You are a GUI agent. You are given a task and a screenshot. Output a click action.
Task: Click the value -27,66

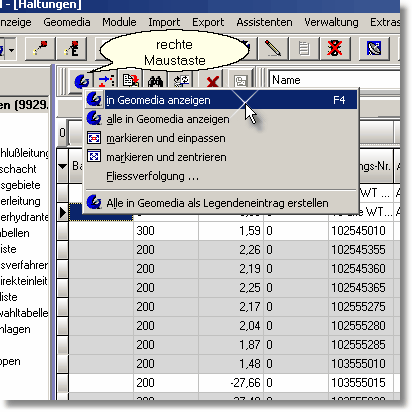[231, 383]
